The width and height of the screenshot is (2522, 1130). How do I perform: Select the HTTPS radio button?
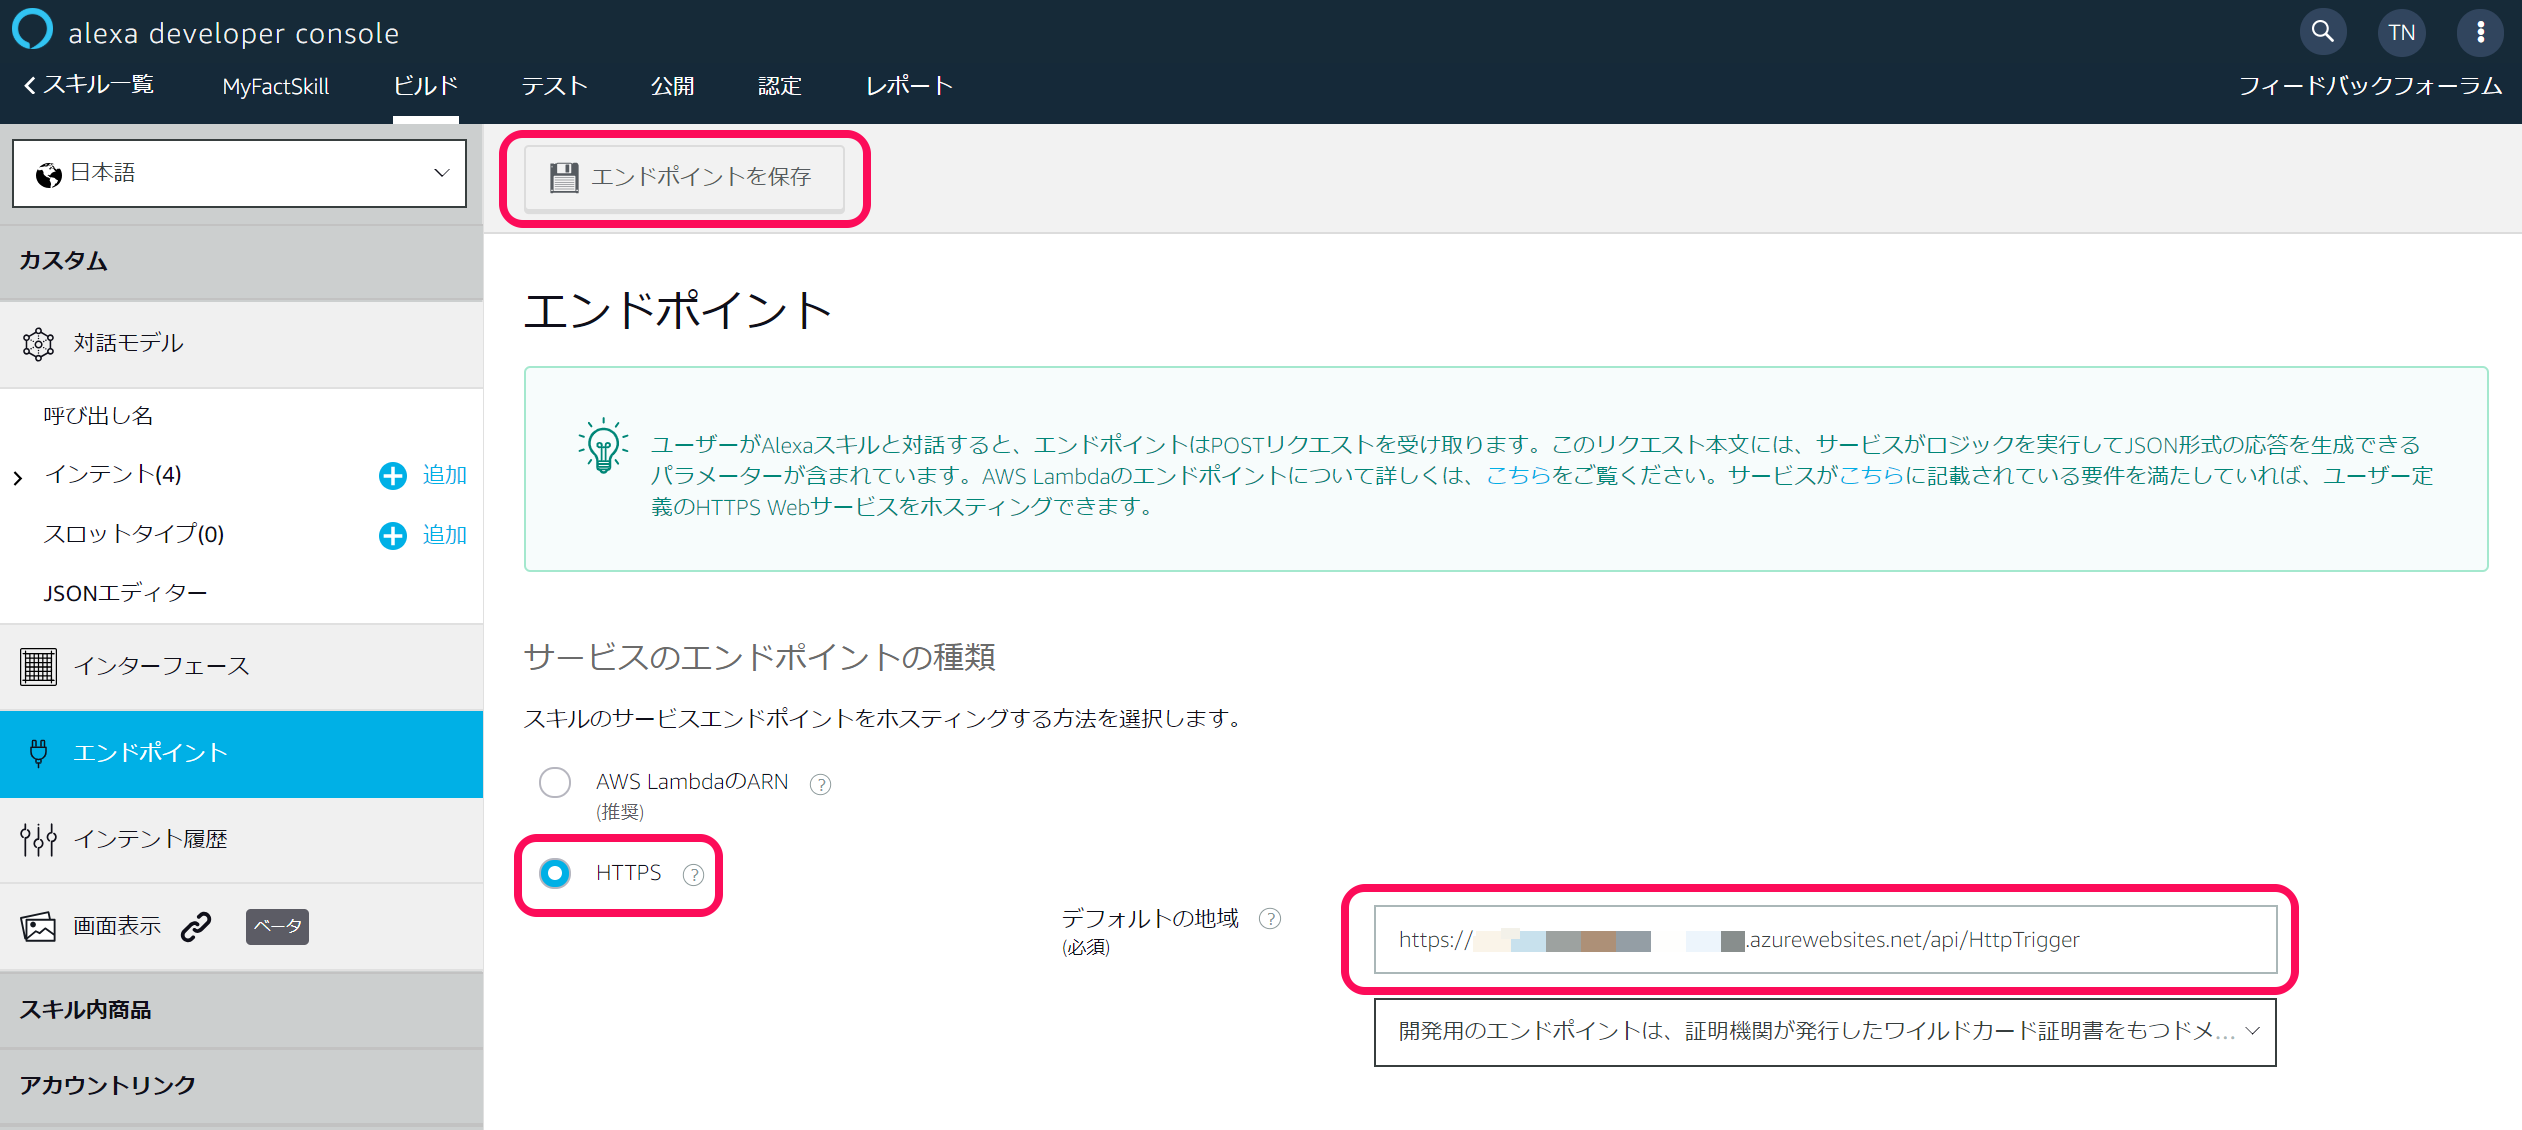pyautogui.click(x=553, y=873)
